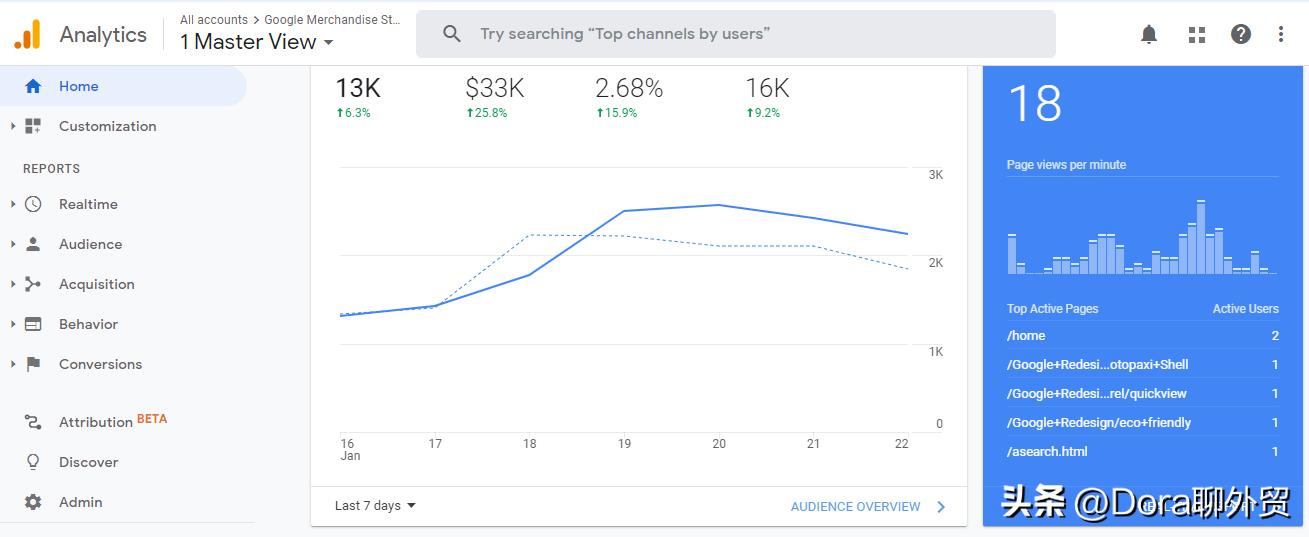Open the 1 Master View account dropdown
Screen dimensions: 1309x537
(x=256, y=42)
